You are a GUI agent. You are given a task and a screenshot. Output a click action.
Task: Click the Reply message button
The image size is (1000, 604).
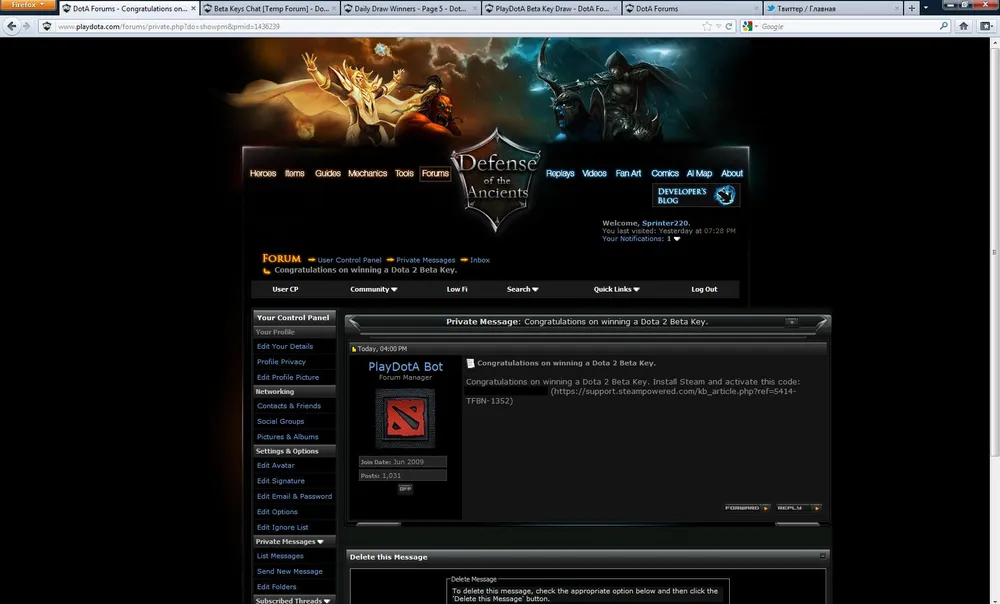click(798, 508)
